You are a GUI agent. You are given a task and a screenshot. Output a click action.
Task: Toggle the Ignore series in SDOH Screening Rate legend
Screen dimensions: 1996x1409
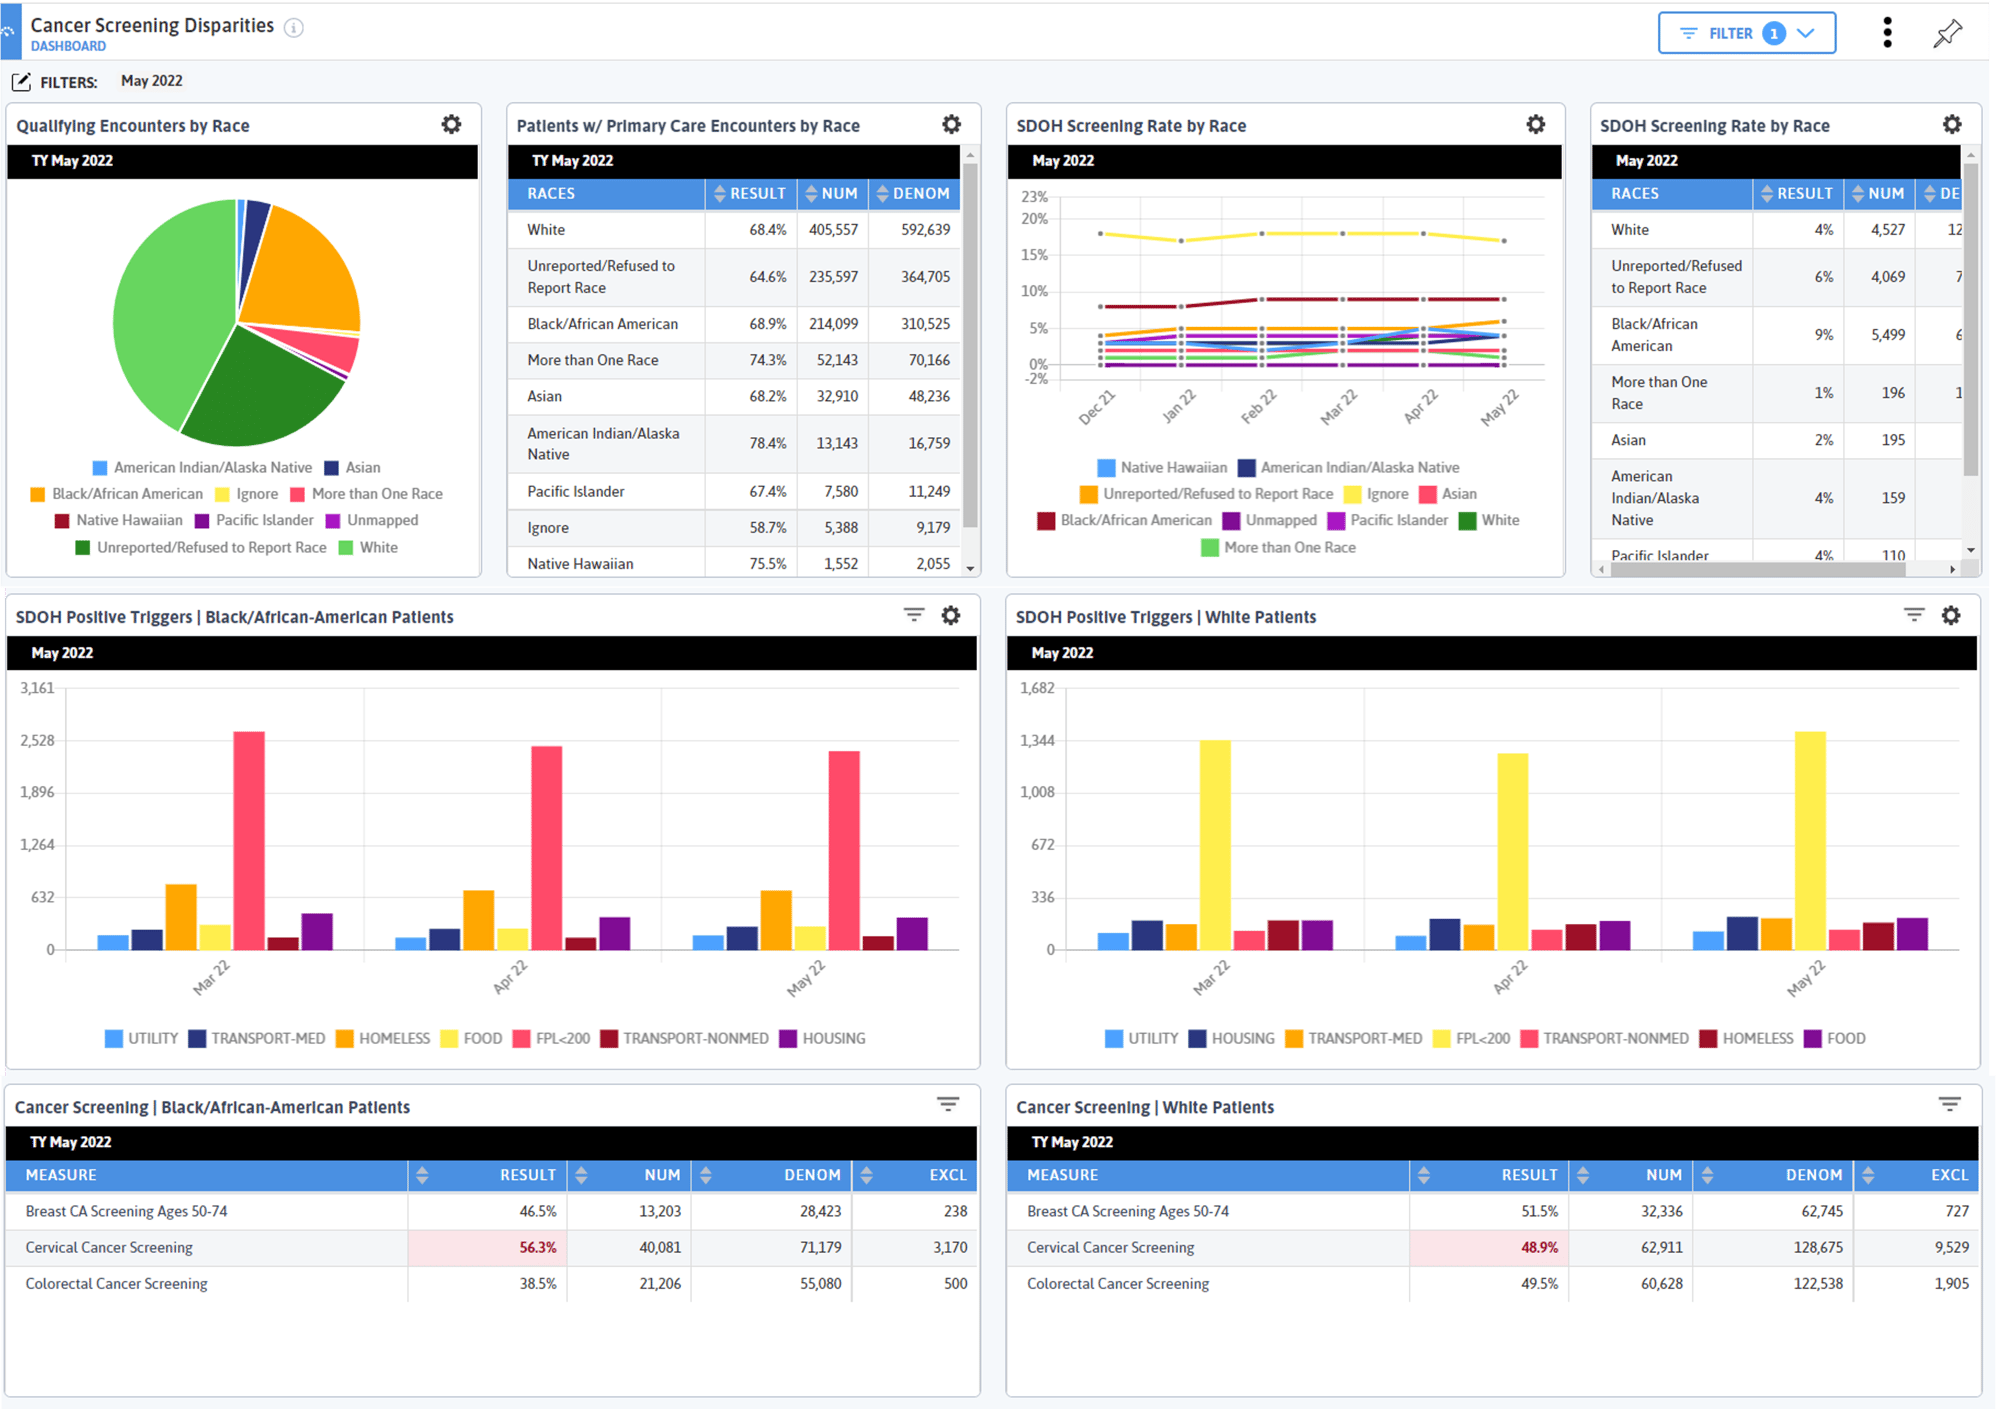[x=1384, y=493]
